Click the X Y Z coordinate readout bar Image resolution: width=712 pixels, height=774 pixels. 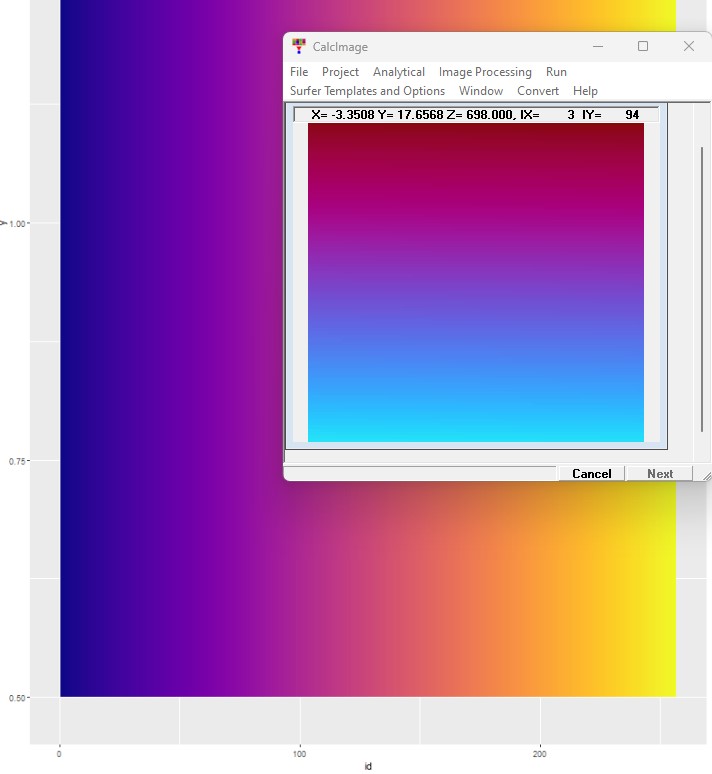(x=476, y=115)
